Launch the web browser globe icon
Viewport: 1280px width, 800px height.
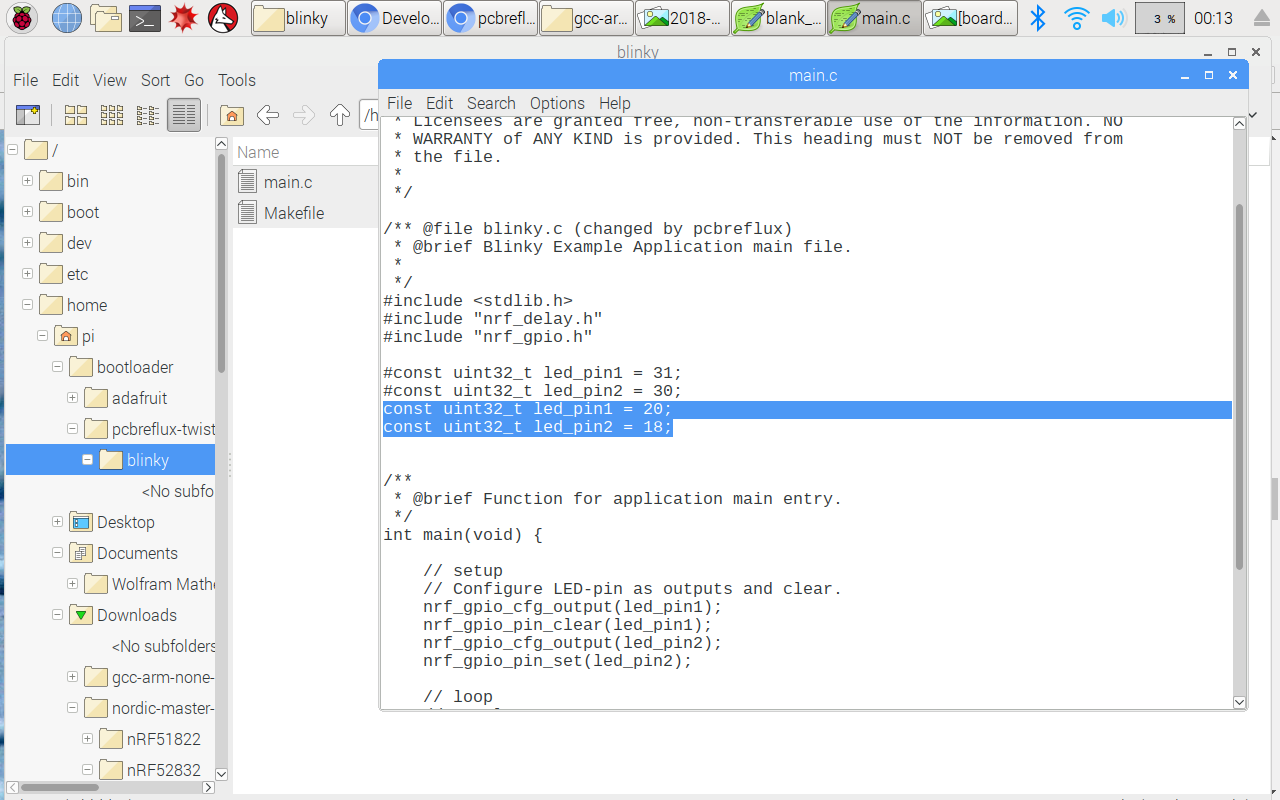66,18
